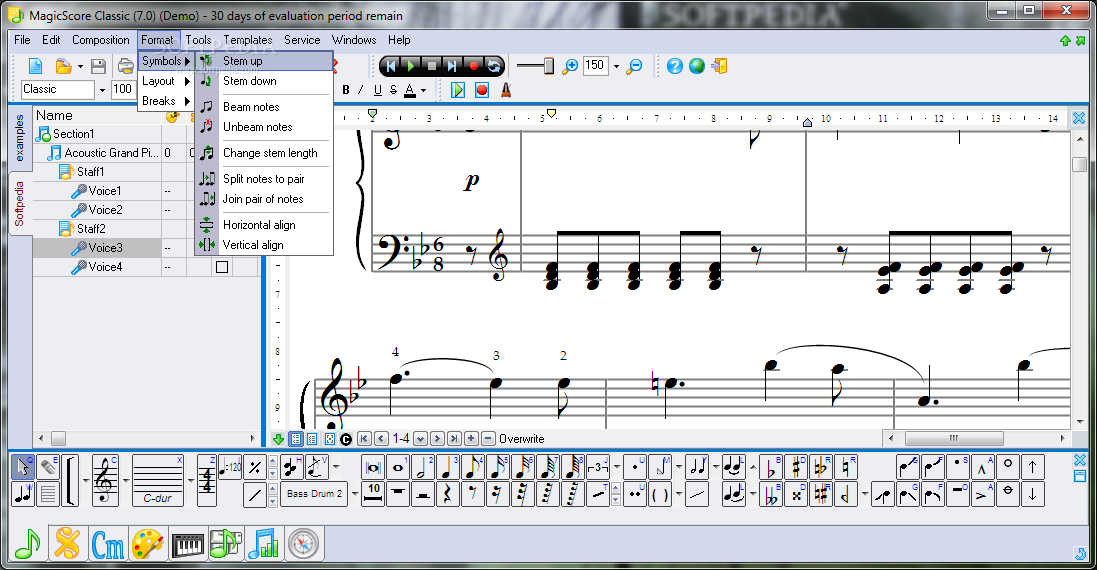Open the color palette panel
Screen dimensions: 1097x570
point(148,543)
